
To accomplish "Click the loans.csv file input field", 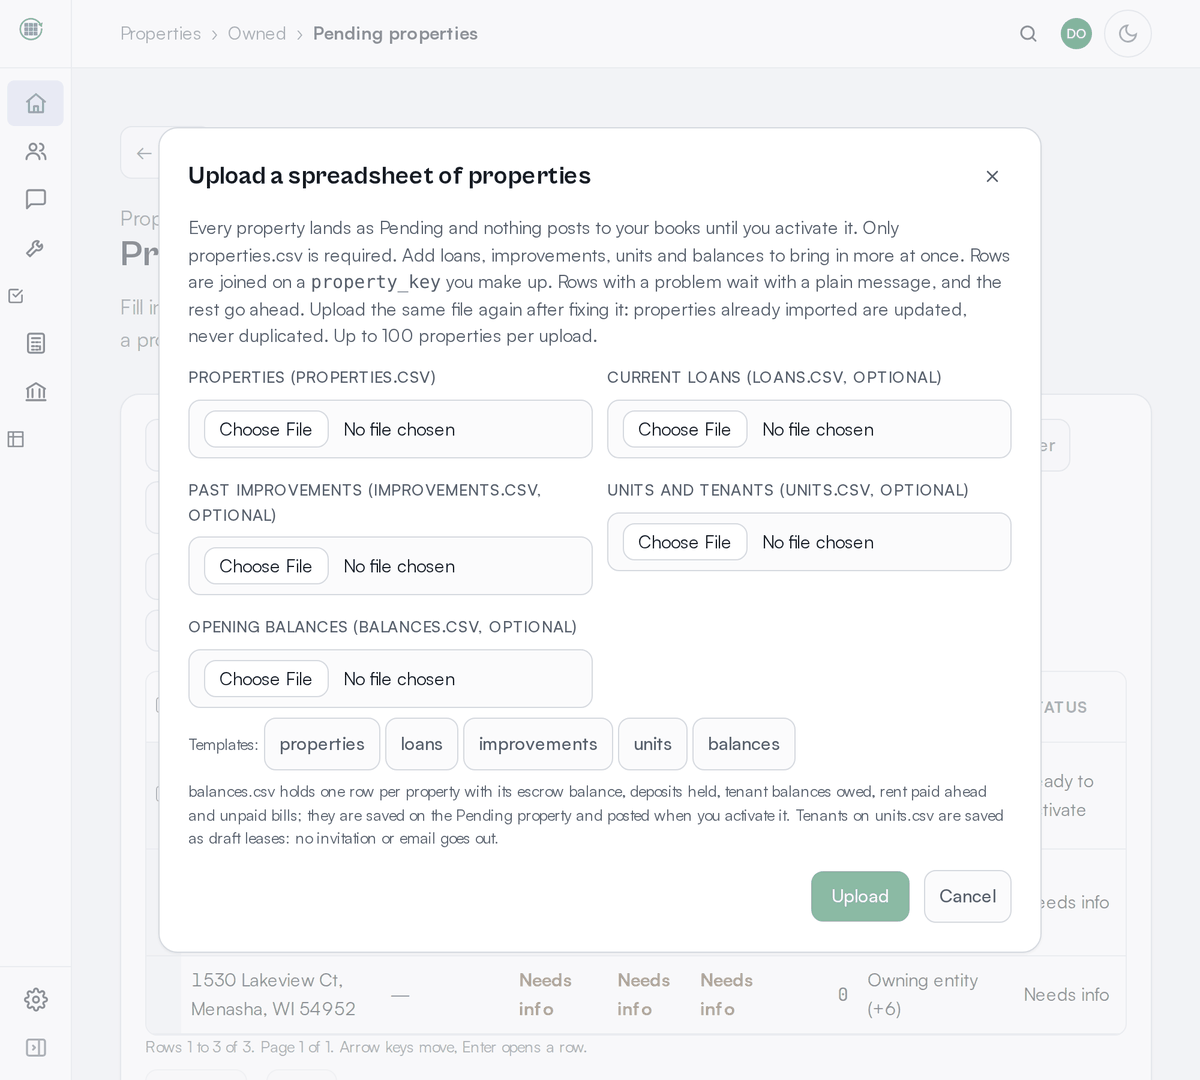I will 809,429.
